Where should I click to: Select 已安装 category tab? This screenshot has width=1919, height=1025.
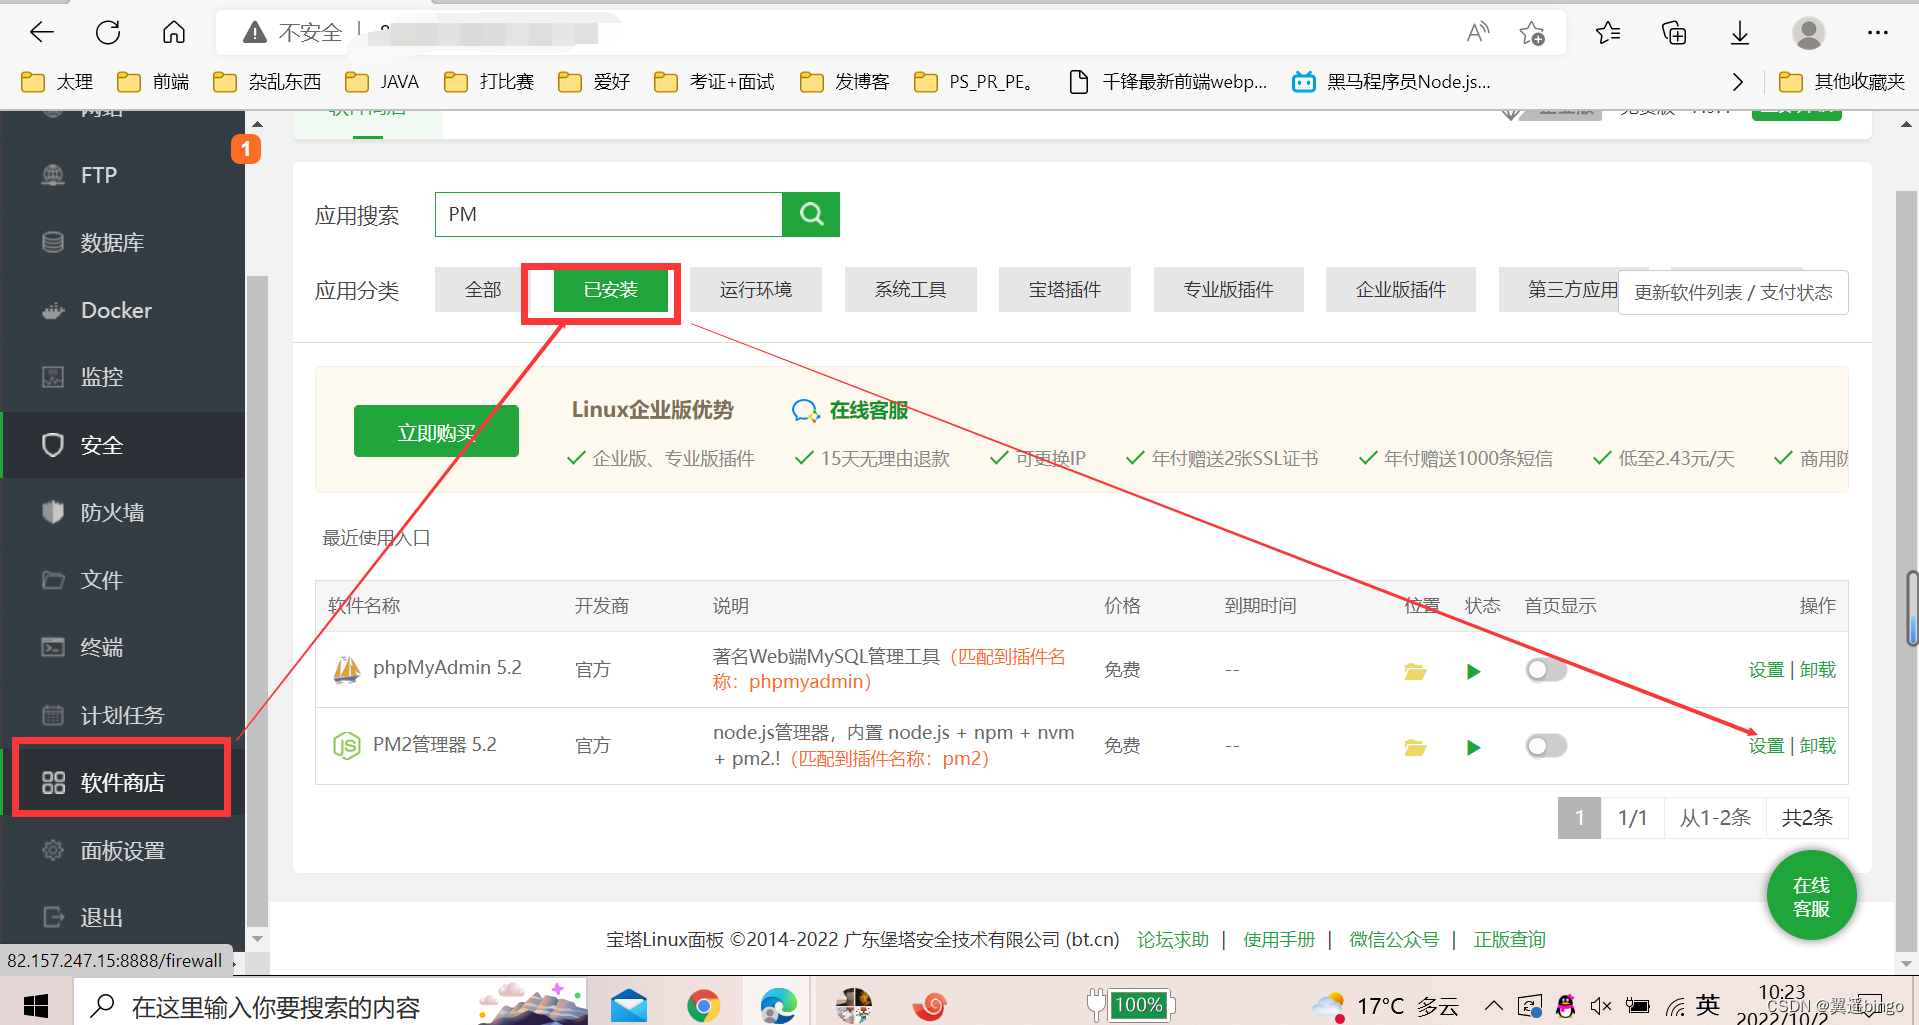point(611,290)
